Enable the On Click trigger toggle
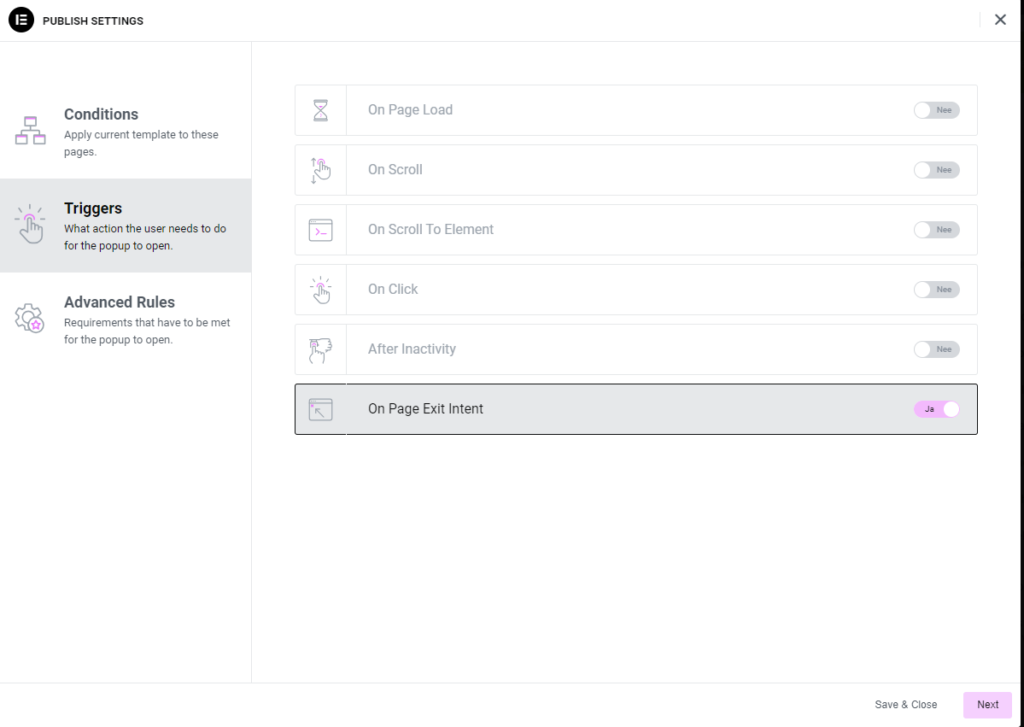 pyautogui.click(x=936, y=289)
